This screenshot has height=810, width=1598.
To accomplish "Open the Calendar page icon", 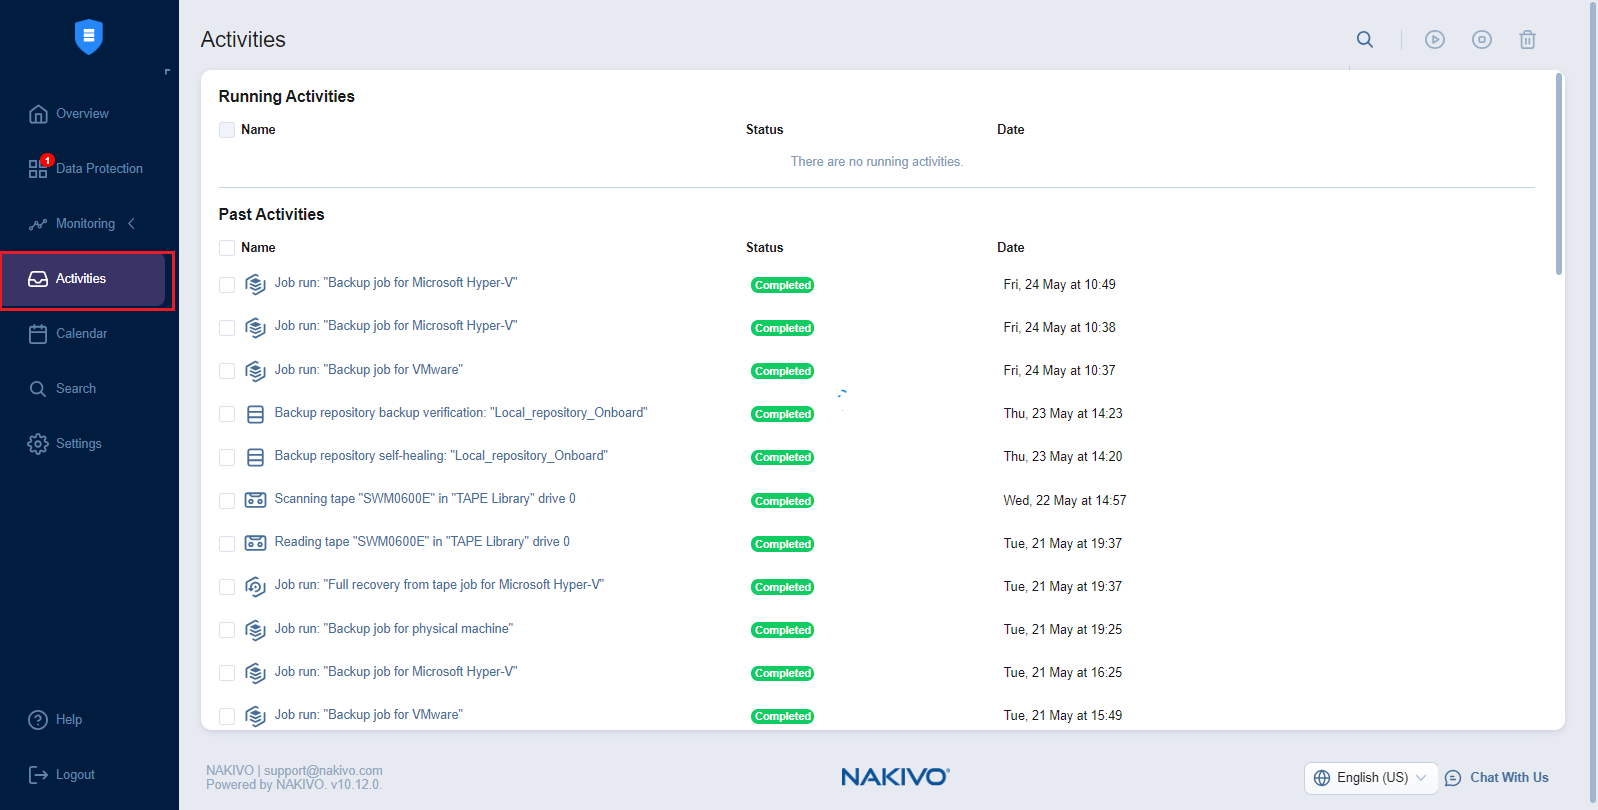I will 38,334.
